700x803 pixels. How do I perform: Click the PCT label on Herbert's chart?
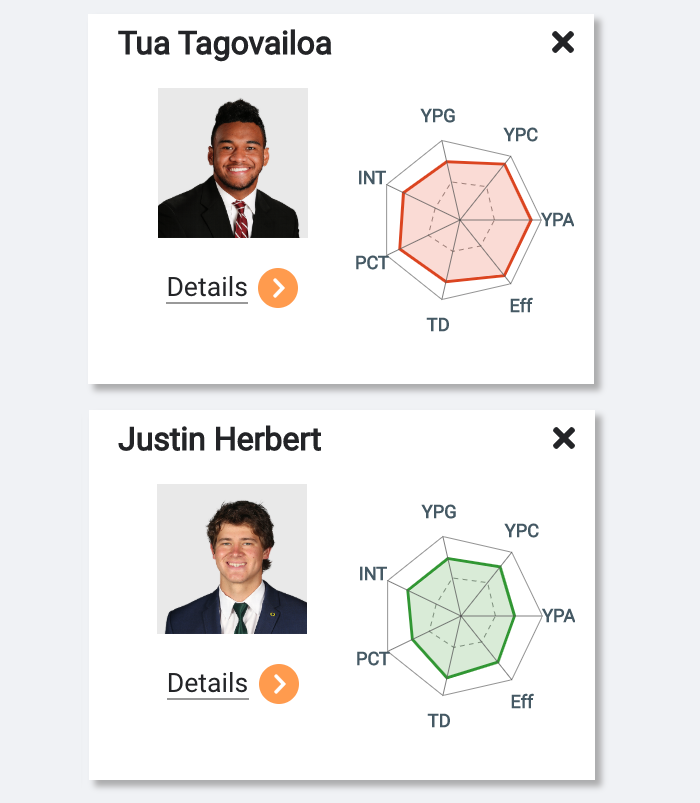coord(372,659)
